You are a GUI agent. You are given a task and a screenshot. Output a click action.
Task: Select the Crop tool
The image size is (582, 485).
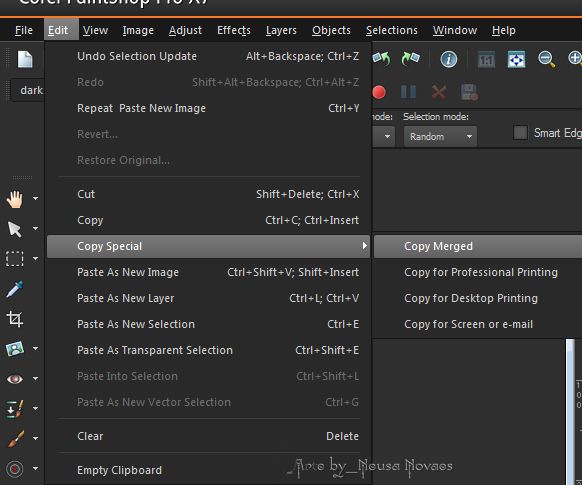(x=14, y=319)
